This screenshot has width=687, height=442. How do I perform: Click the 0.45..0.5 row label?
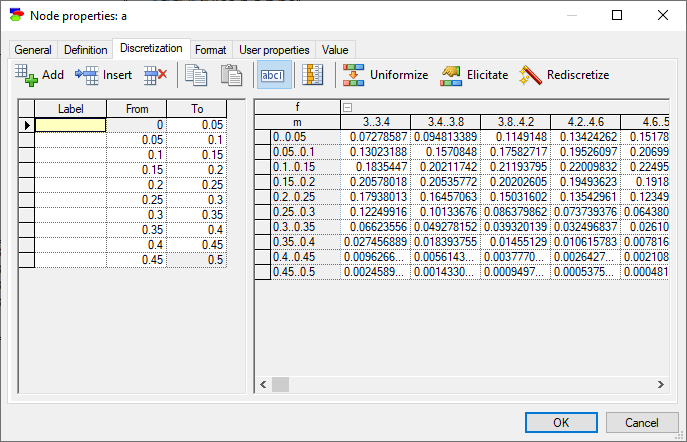tap(306, 272)
